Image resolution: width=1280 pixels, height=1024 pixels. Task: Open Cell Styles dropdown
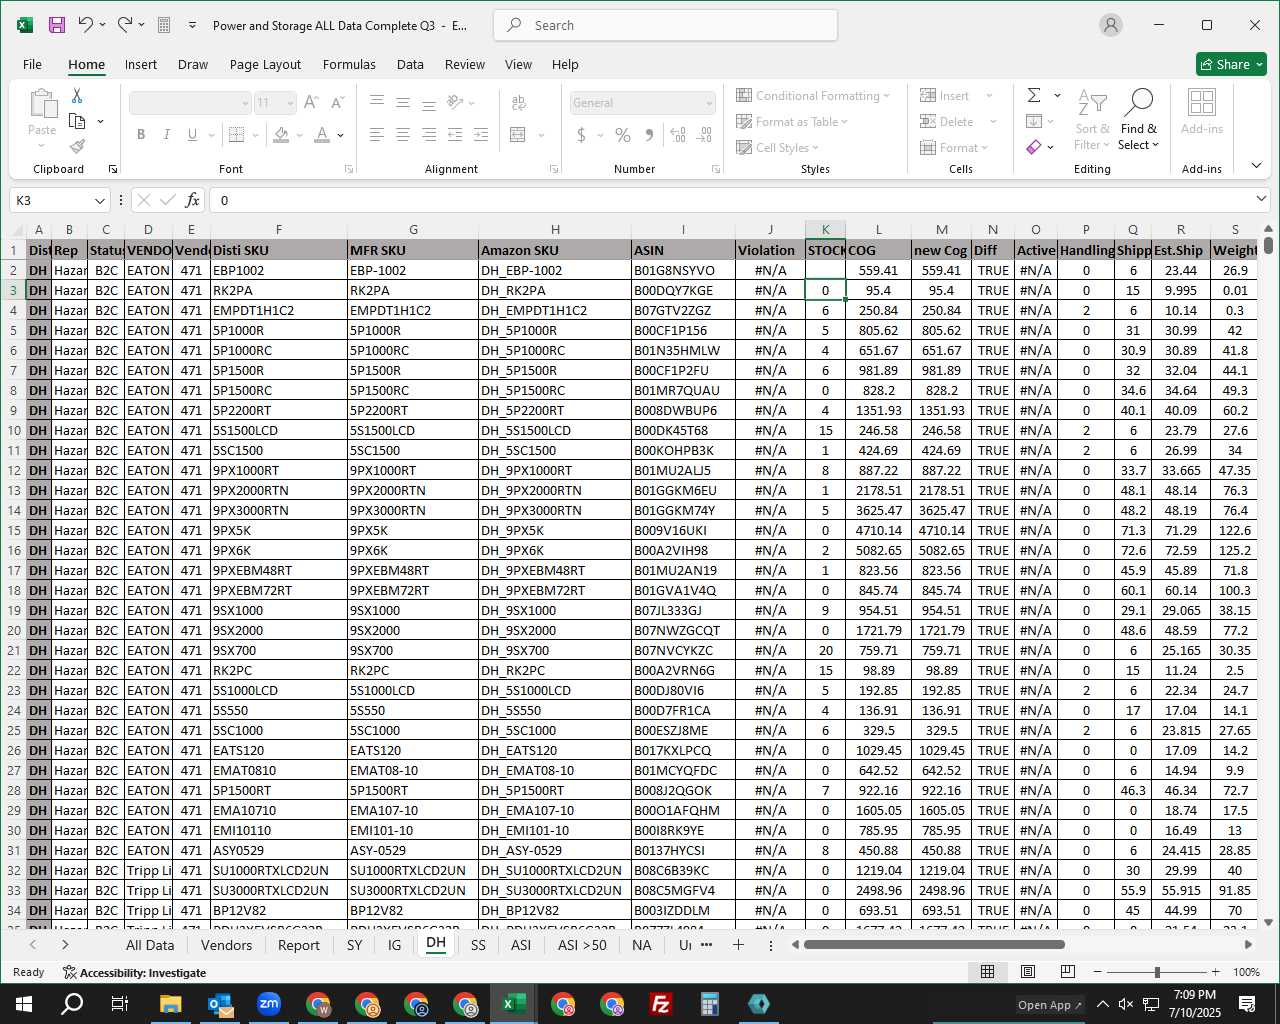click(x=778, y=148)
